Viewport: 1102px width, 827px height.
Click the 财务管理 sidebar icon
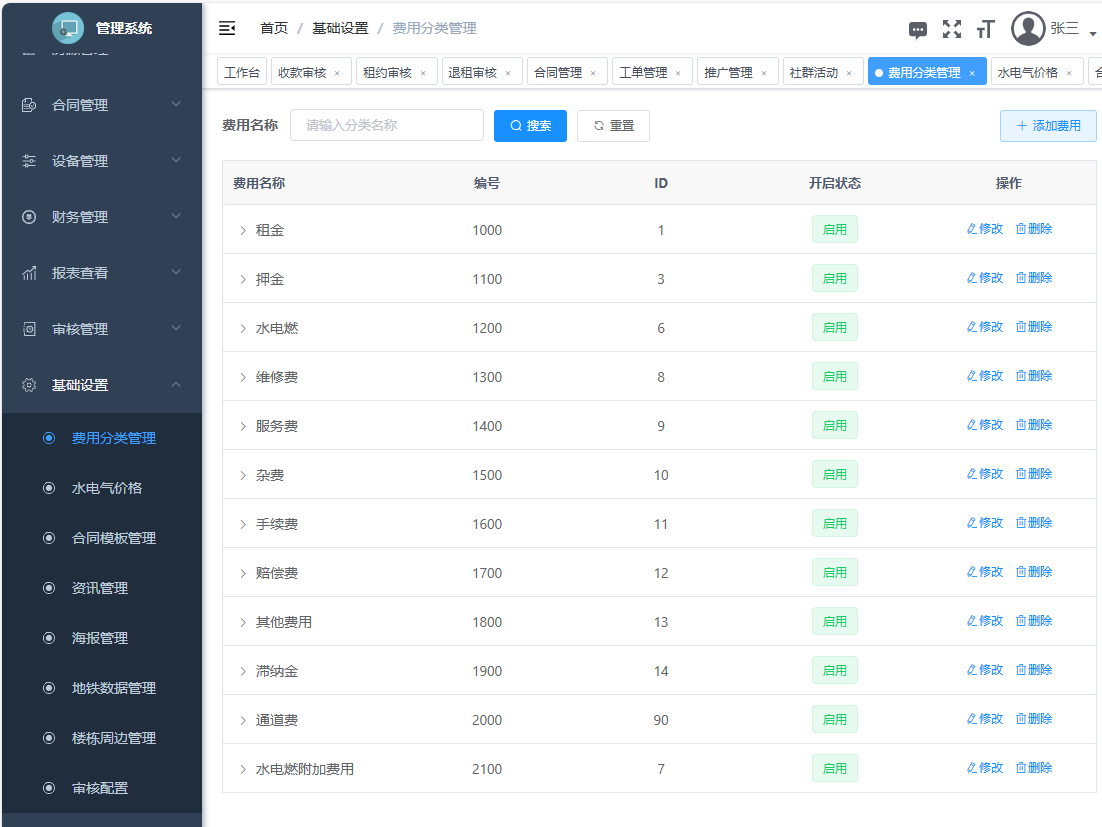[x=29, y=217]
